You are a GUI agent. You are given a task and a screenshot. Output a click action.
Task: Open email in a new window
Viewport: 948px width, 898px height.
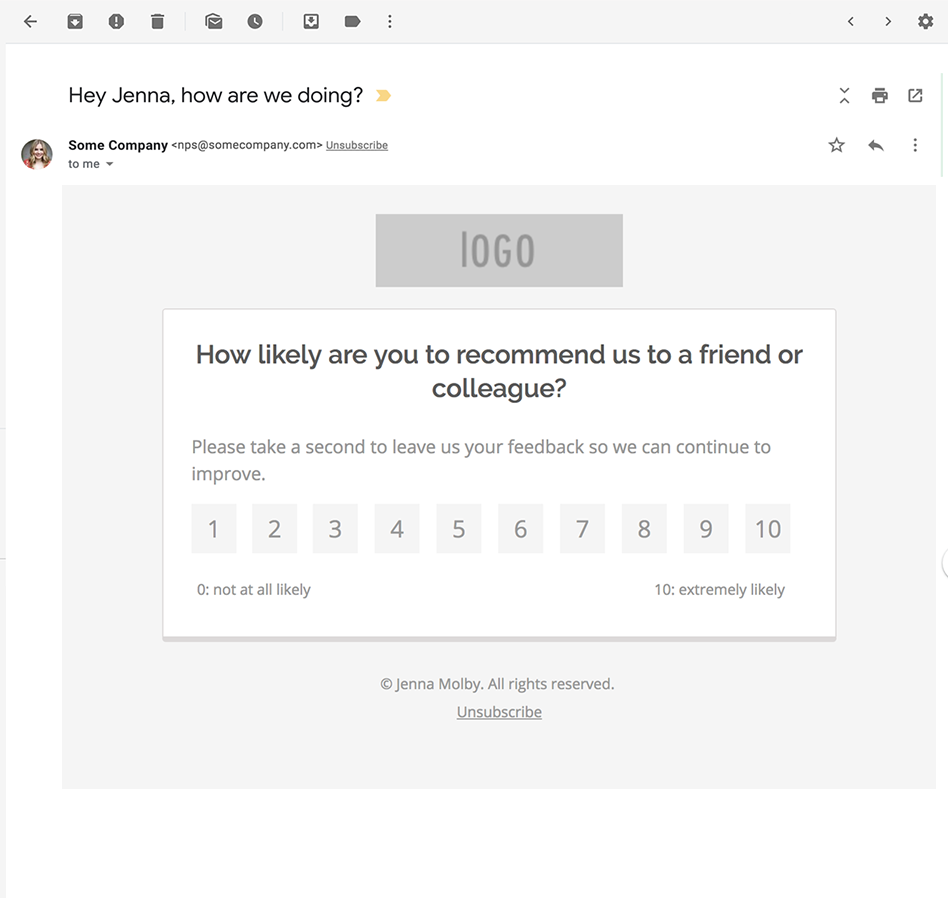pyautogui.click(x=915, y=96)
